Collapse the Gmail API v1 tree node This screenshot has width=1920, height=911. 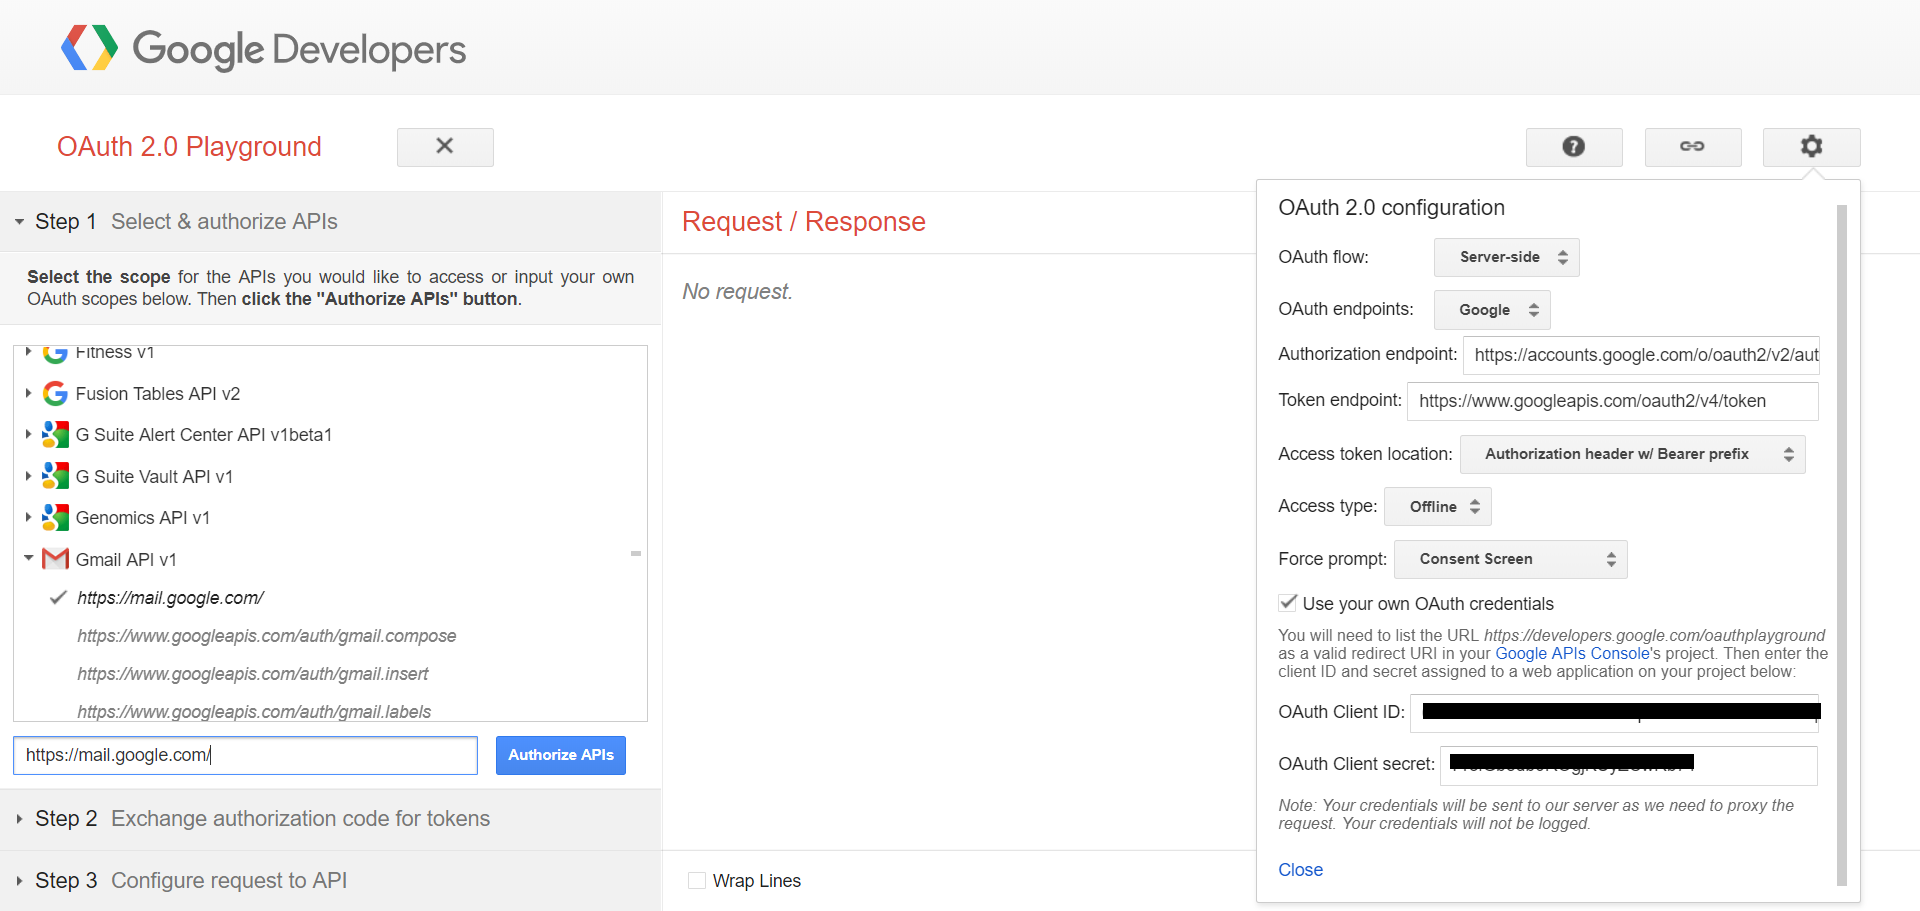[29, 558]
